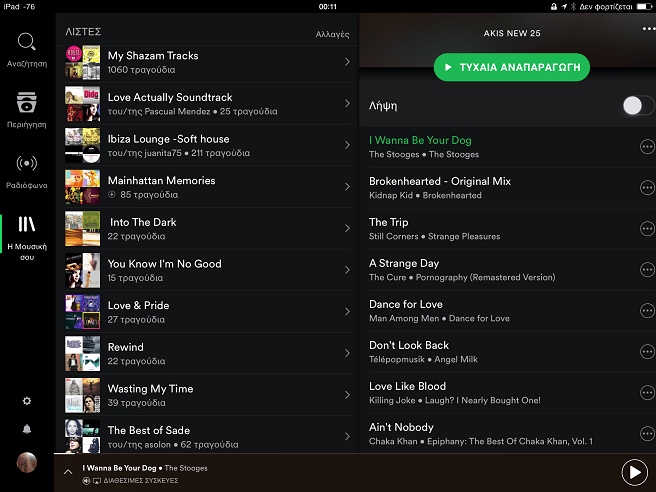Tap the Bluetooth status icon
This screenshot has width=656, height=492.
(x=573, y=6)
